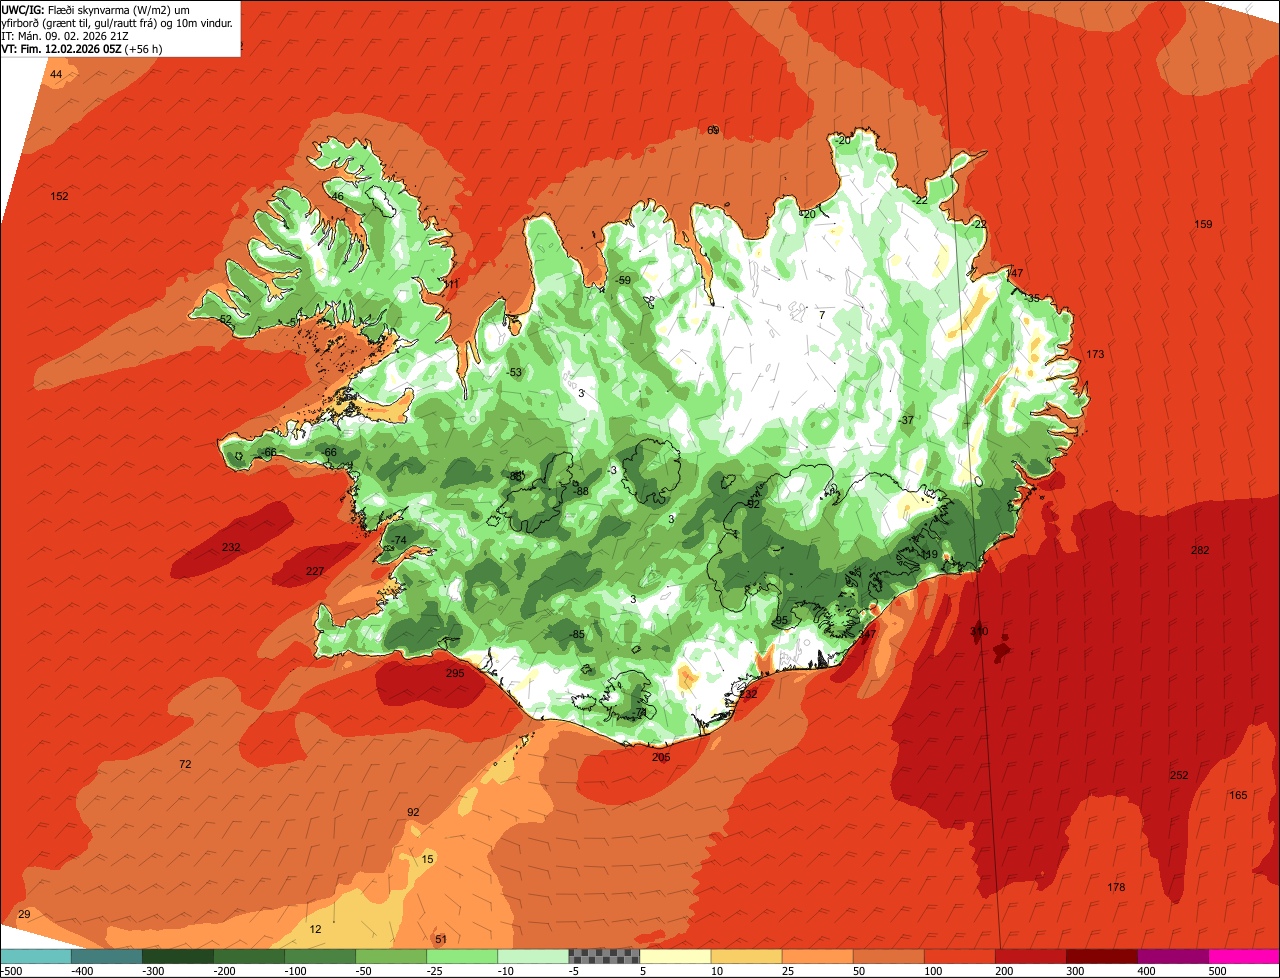Image resolution: width=1280 pixels, height=978 pixels.
Task: Click the map value 29 in the bottom-left corner
Action: [25, 914]
